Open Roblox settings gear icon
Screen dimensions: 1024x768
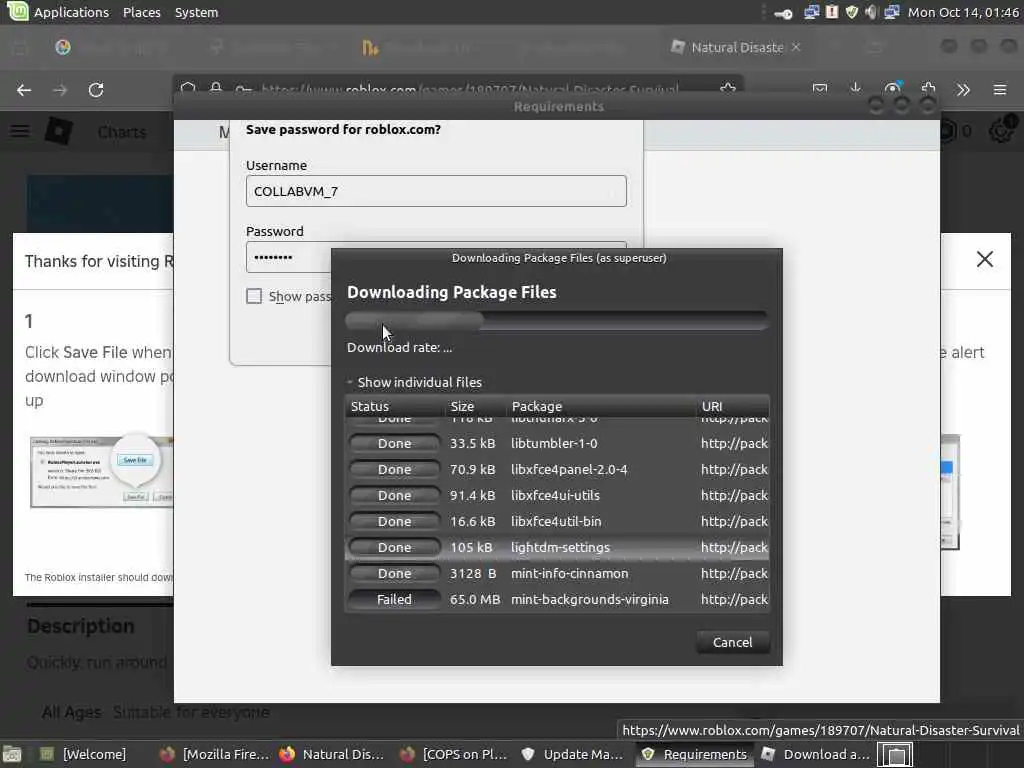click(1001, 131)
